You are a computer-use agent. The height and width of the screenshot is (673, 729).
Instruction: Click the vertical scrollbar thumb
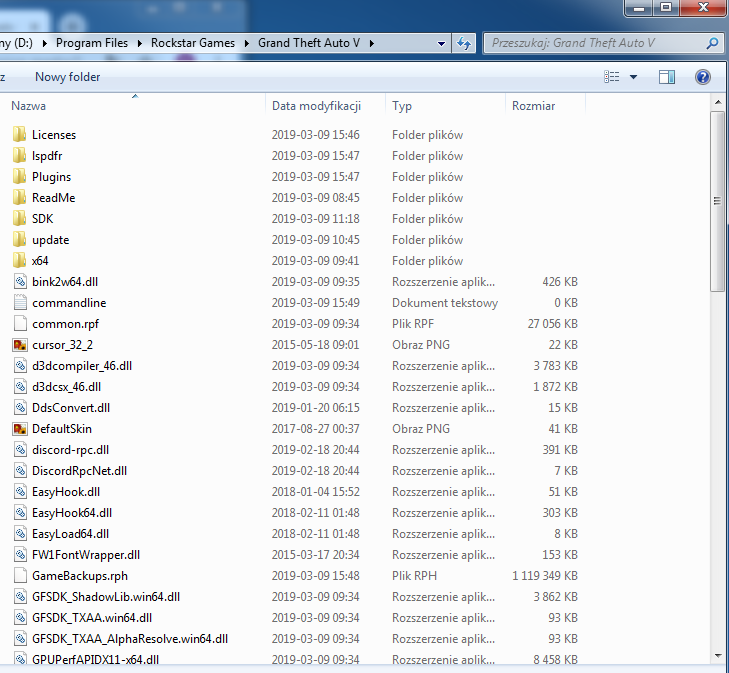[x=717, y=201]
